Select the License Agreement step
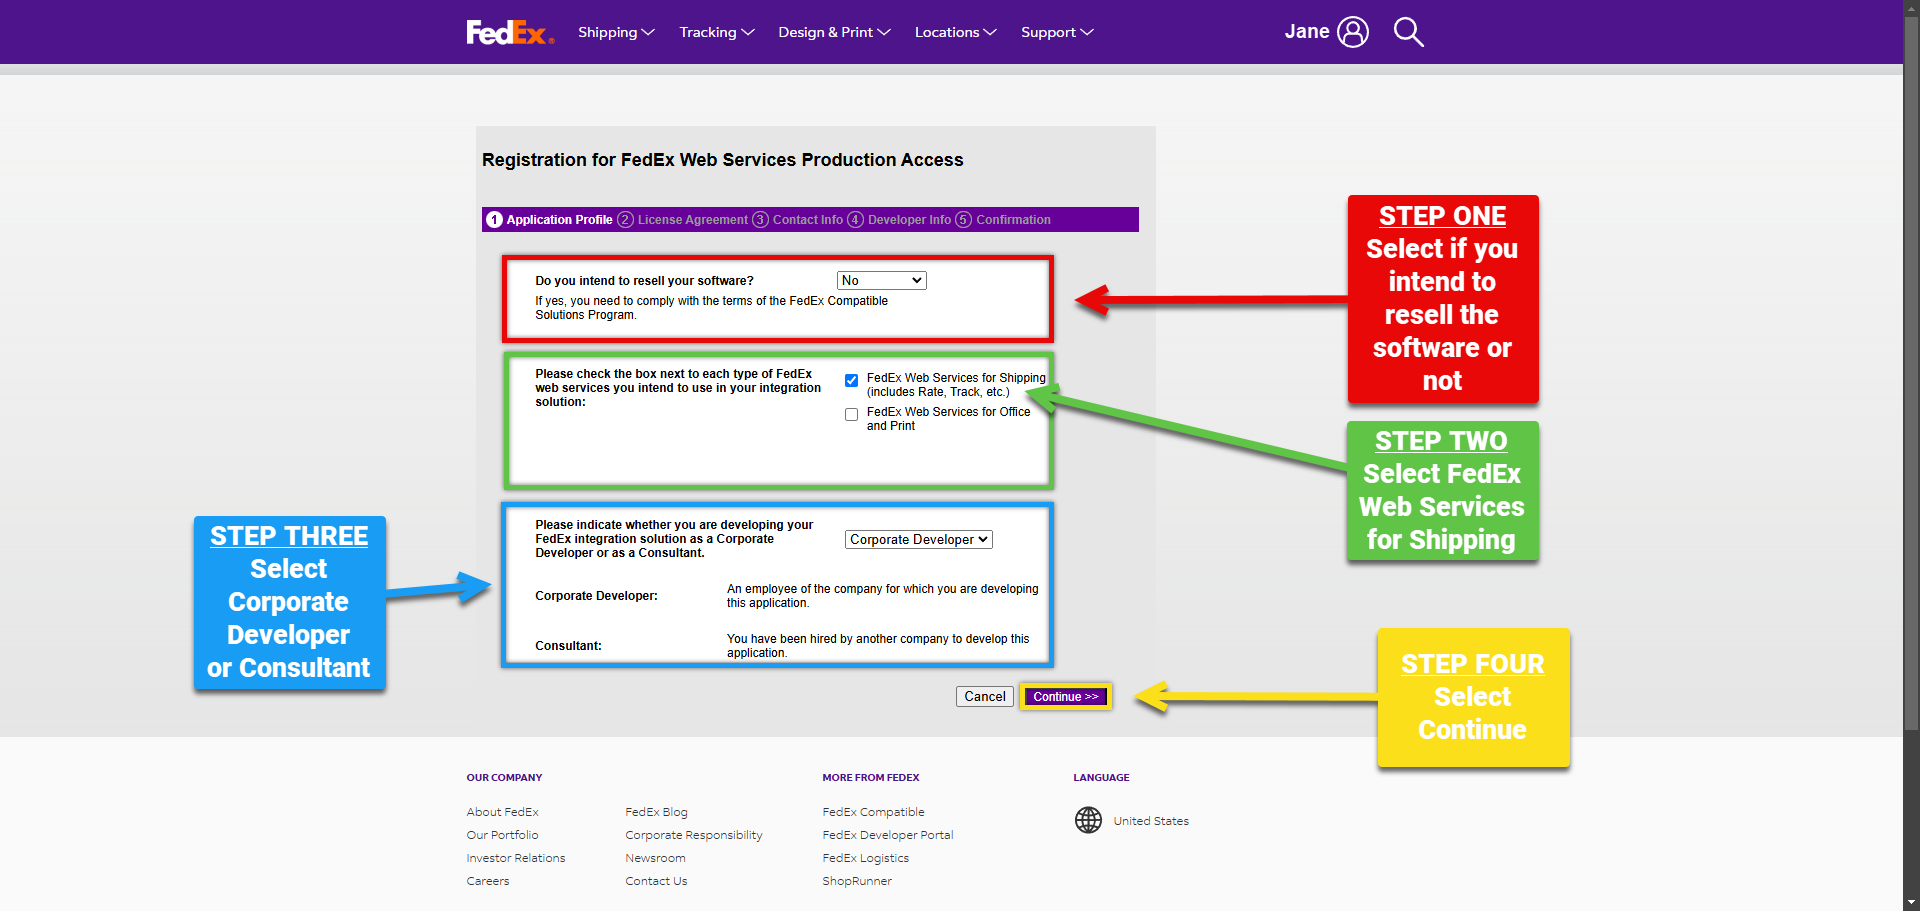This screenshot has height=911, width=1920. [682, 220]
